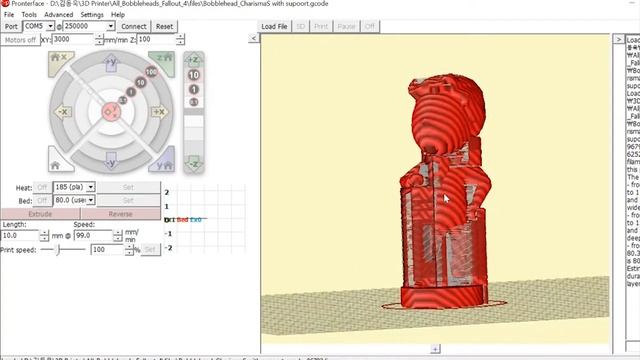Select 100 mm XY jog distance
Image resolution: width=640 pixels, height=360 pixels.
151,72
